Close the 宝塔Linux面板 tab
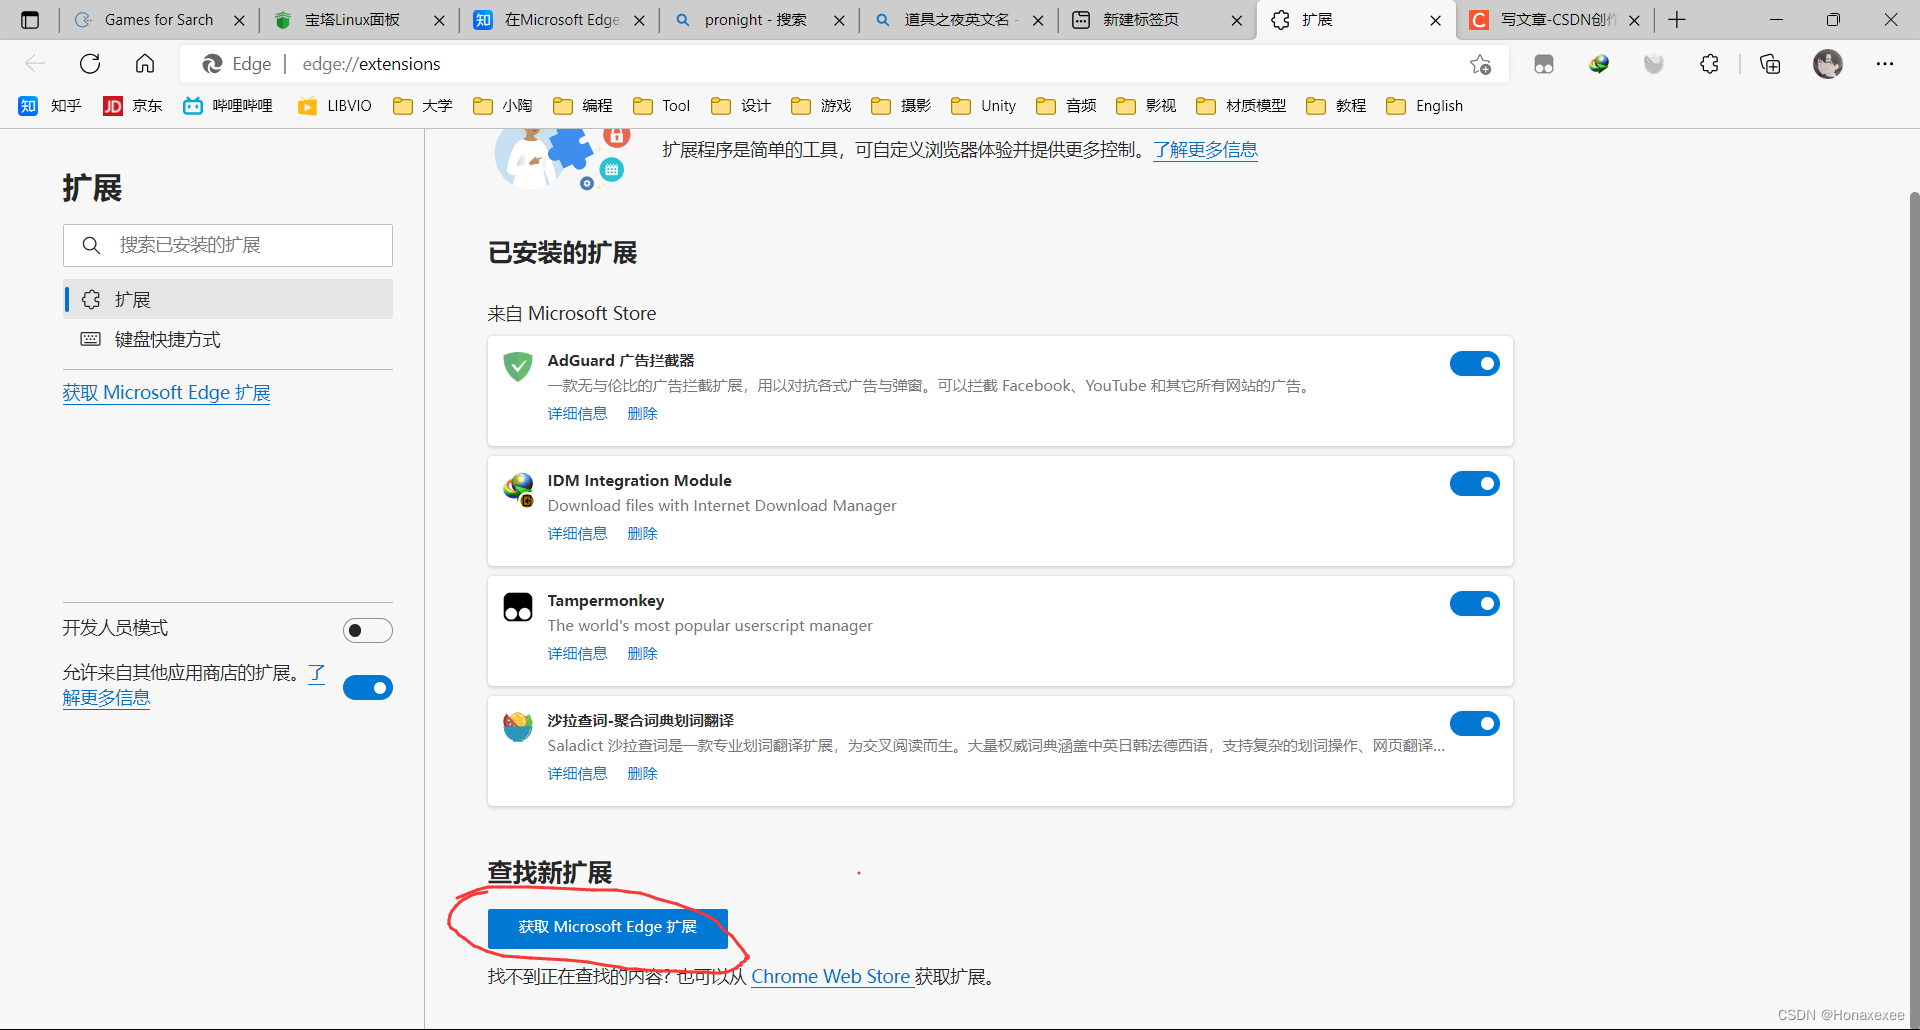Viewport: 1920px width, 1030px height. click(x=439, y=20)
